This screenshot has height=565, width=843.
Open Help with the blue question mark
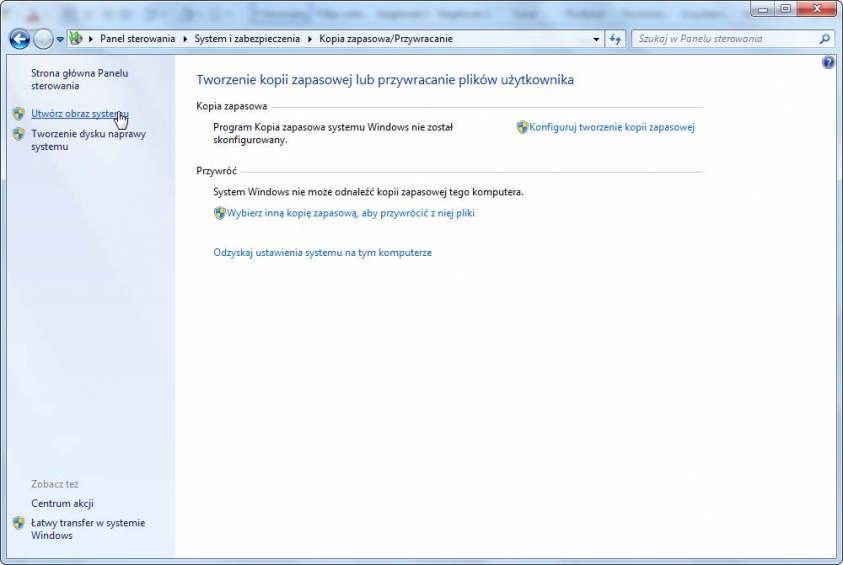(x=827, y=62)
